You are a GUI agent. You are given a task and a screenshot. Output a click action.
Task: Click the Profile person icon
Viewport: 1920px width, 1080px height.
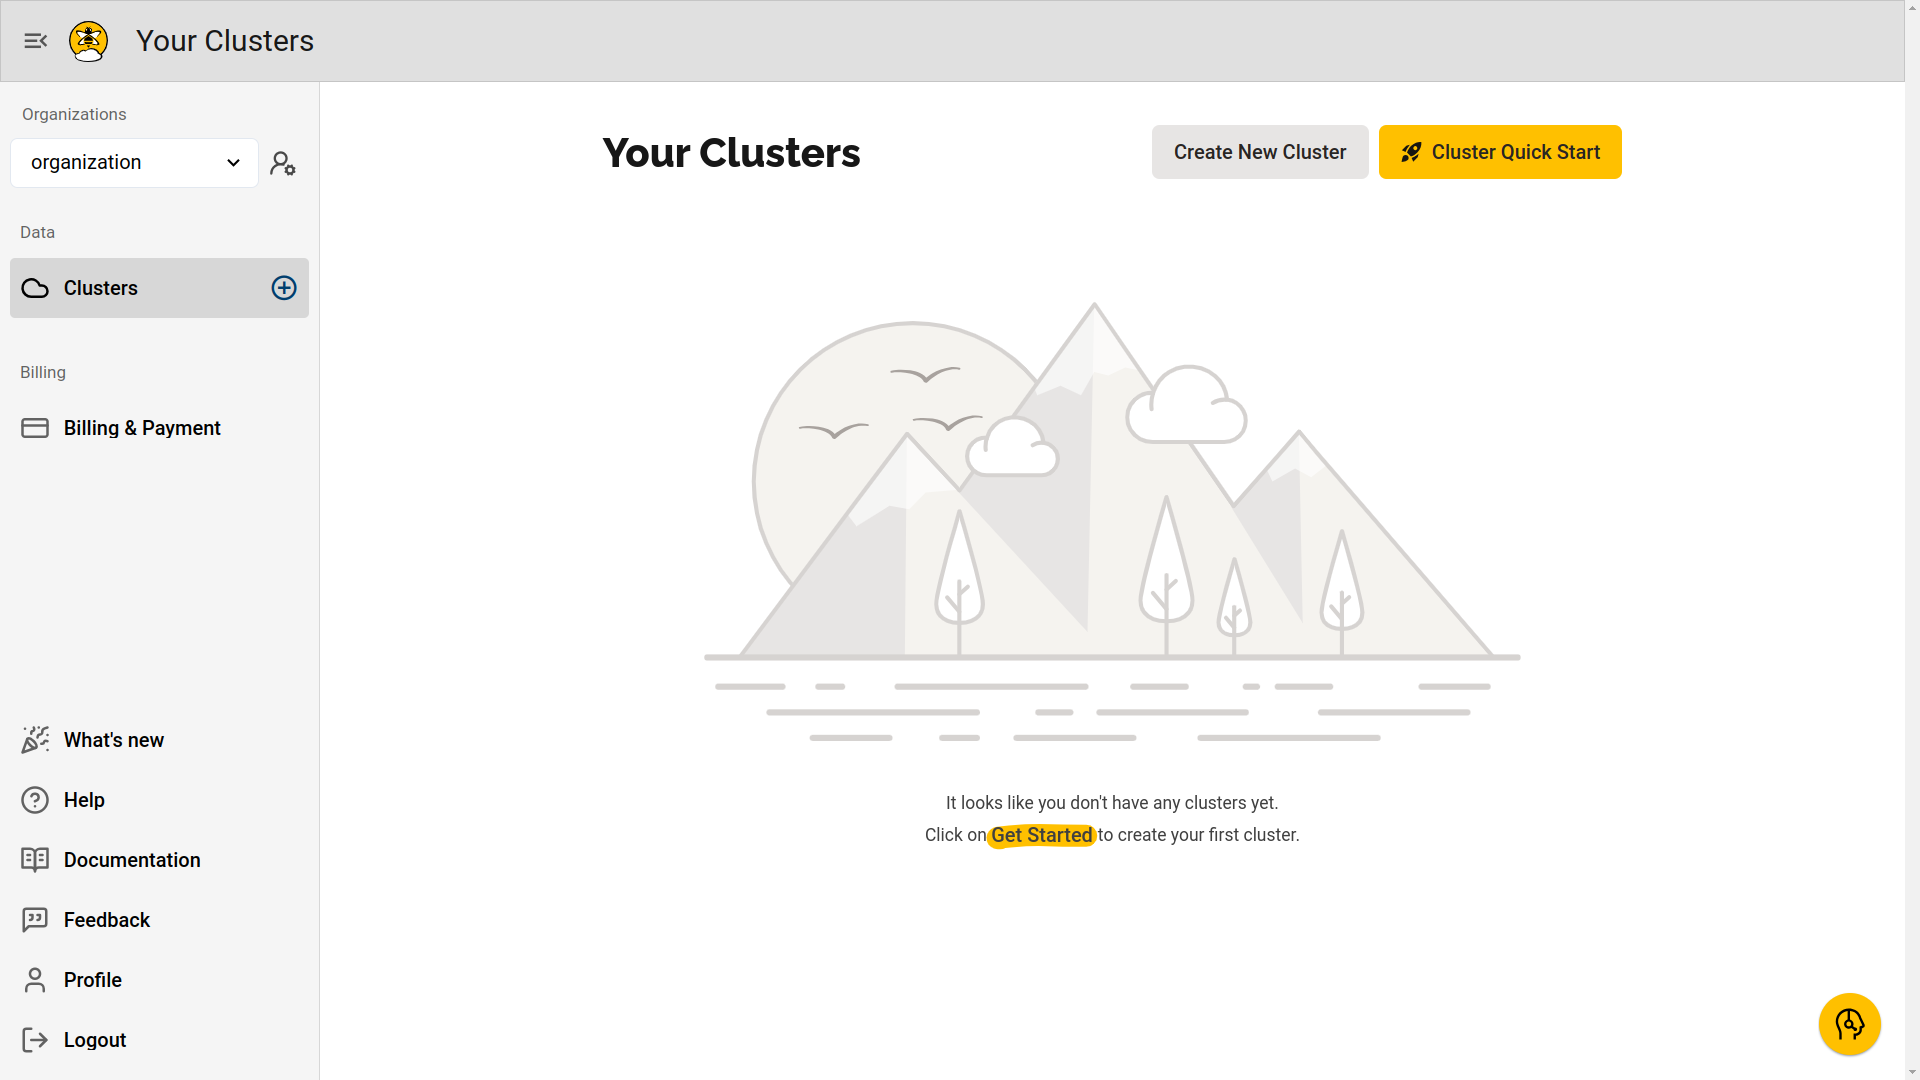click(34, 980)
